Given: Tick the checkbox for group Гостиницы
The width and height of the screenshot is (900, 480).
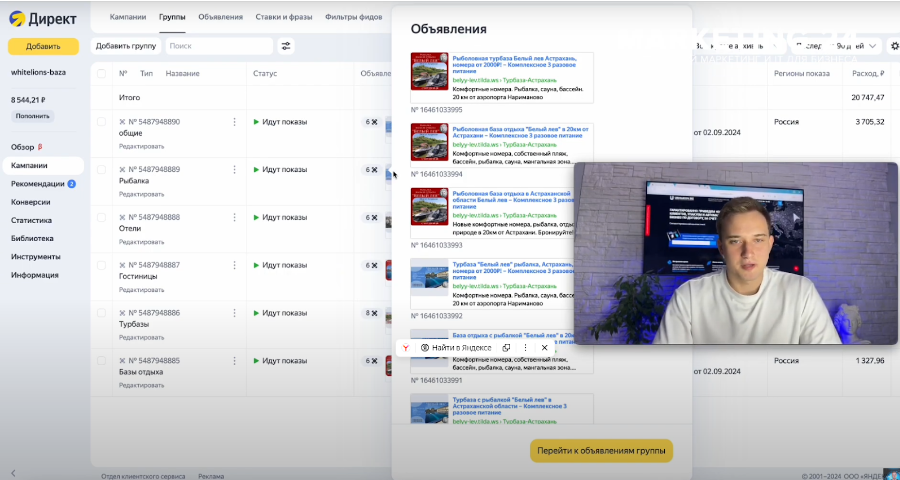Looking at the screenshot, I should coord(101,265).
